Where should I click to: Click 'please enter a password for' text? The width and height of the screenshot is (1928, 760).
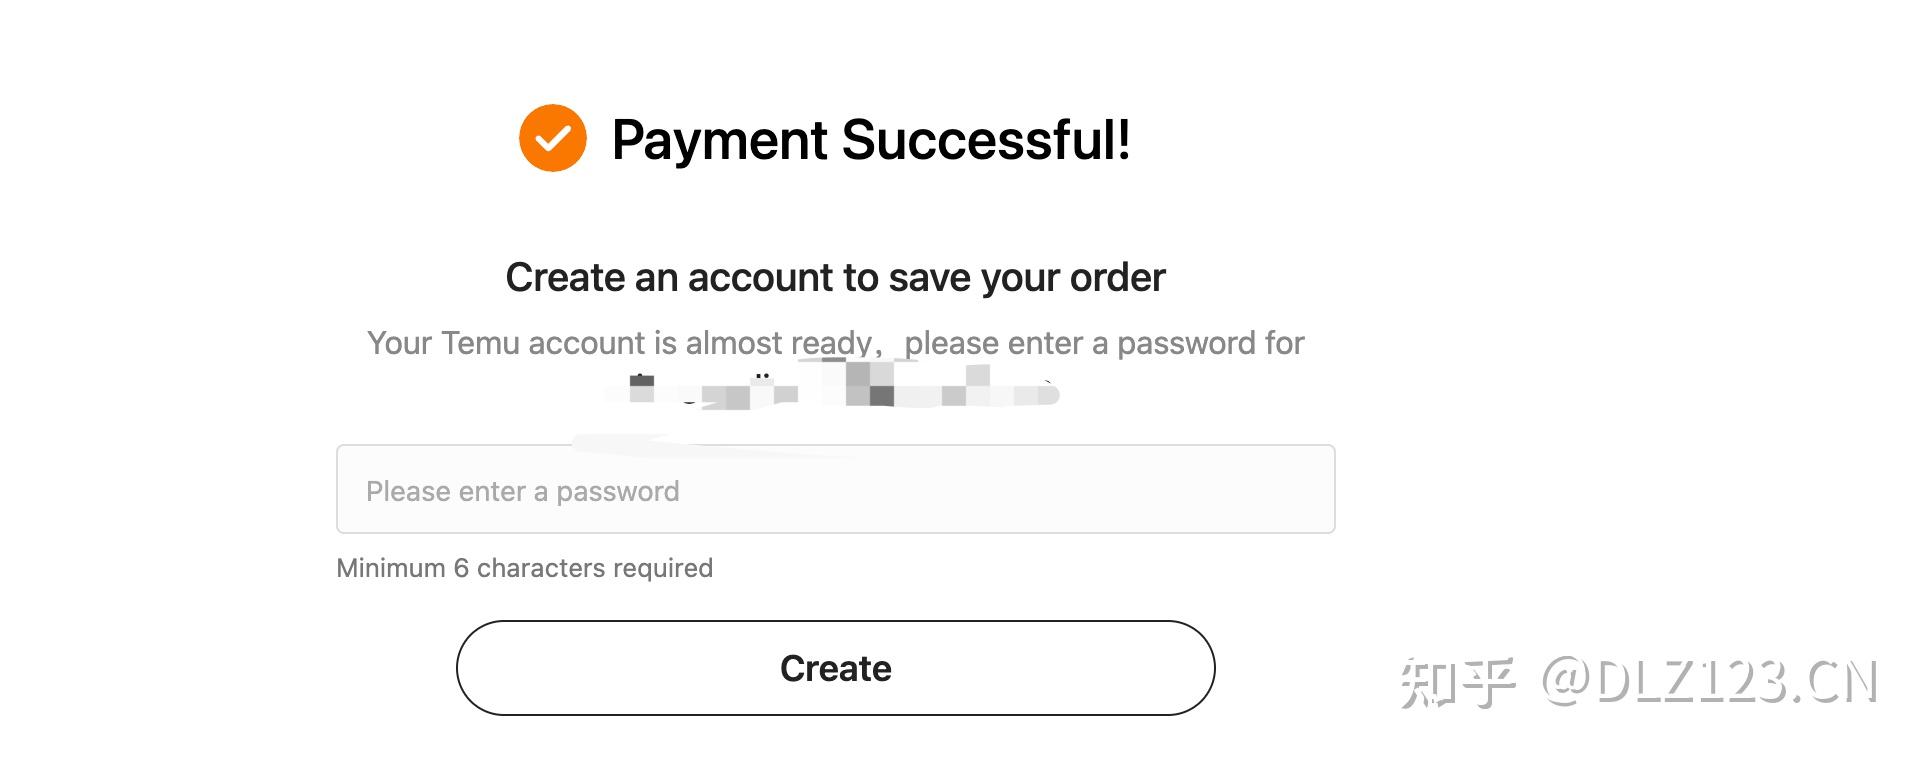[1104, 344]
